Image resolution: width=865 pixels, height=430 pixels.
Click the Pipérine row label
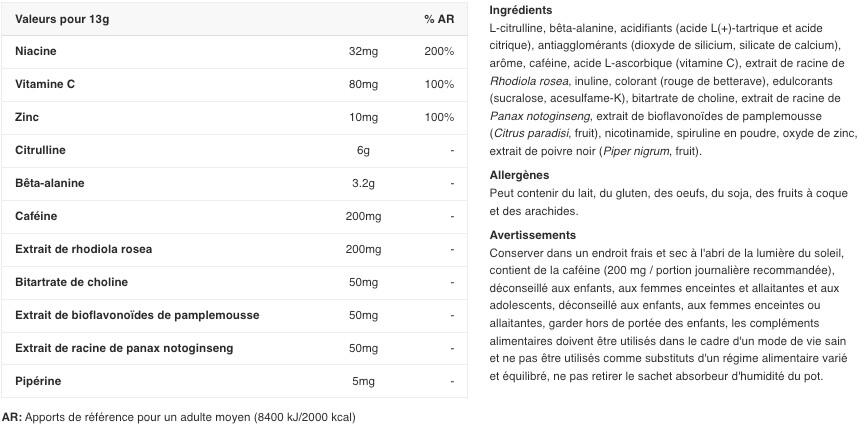(38, 381)
